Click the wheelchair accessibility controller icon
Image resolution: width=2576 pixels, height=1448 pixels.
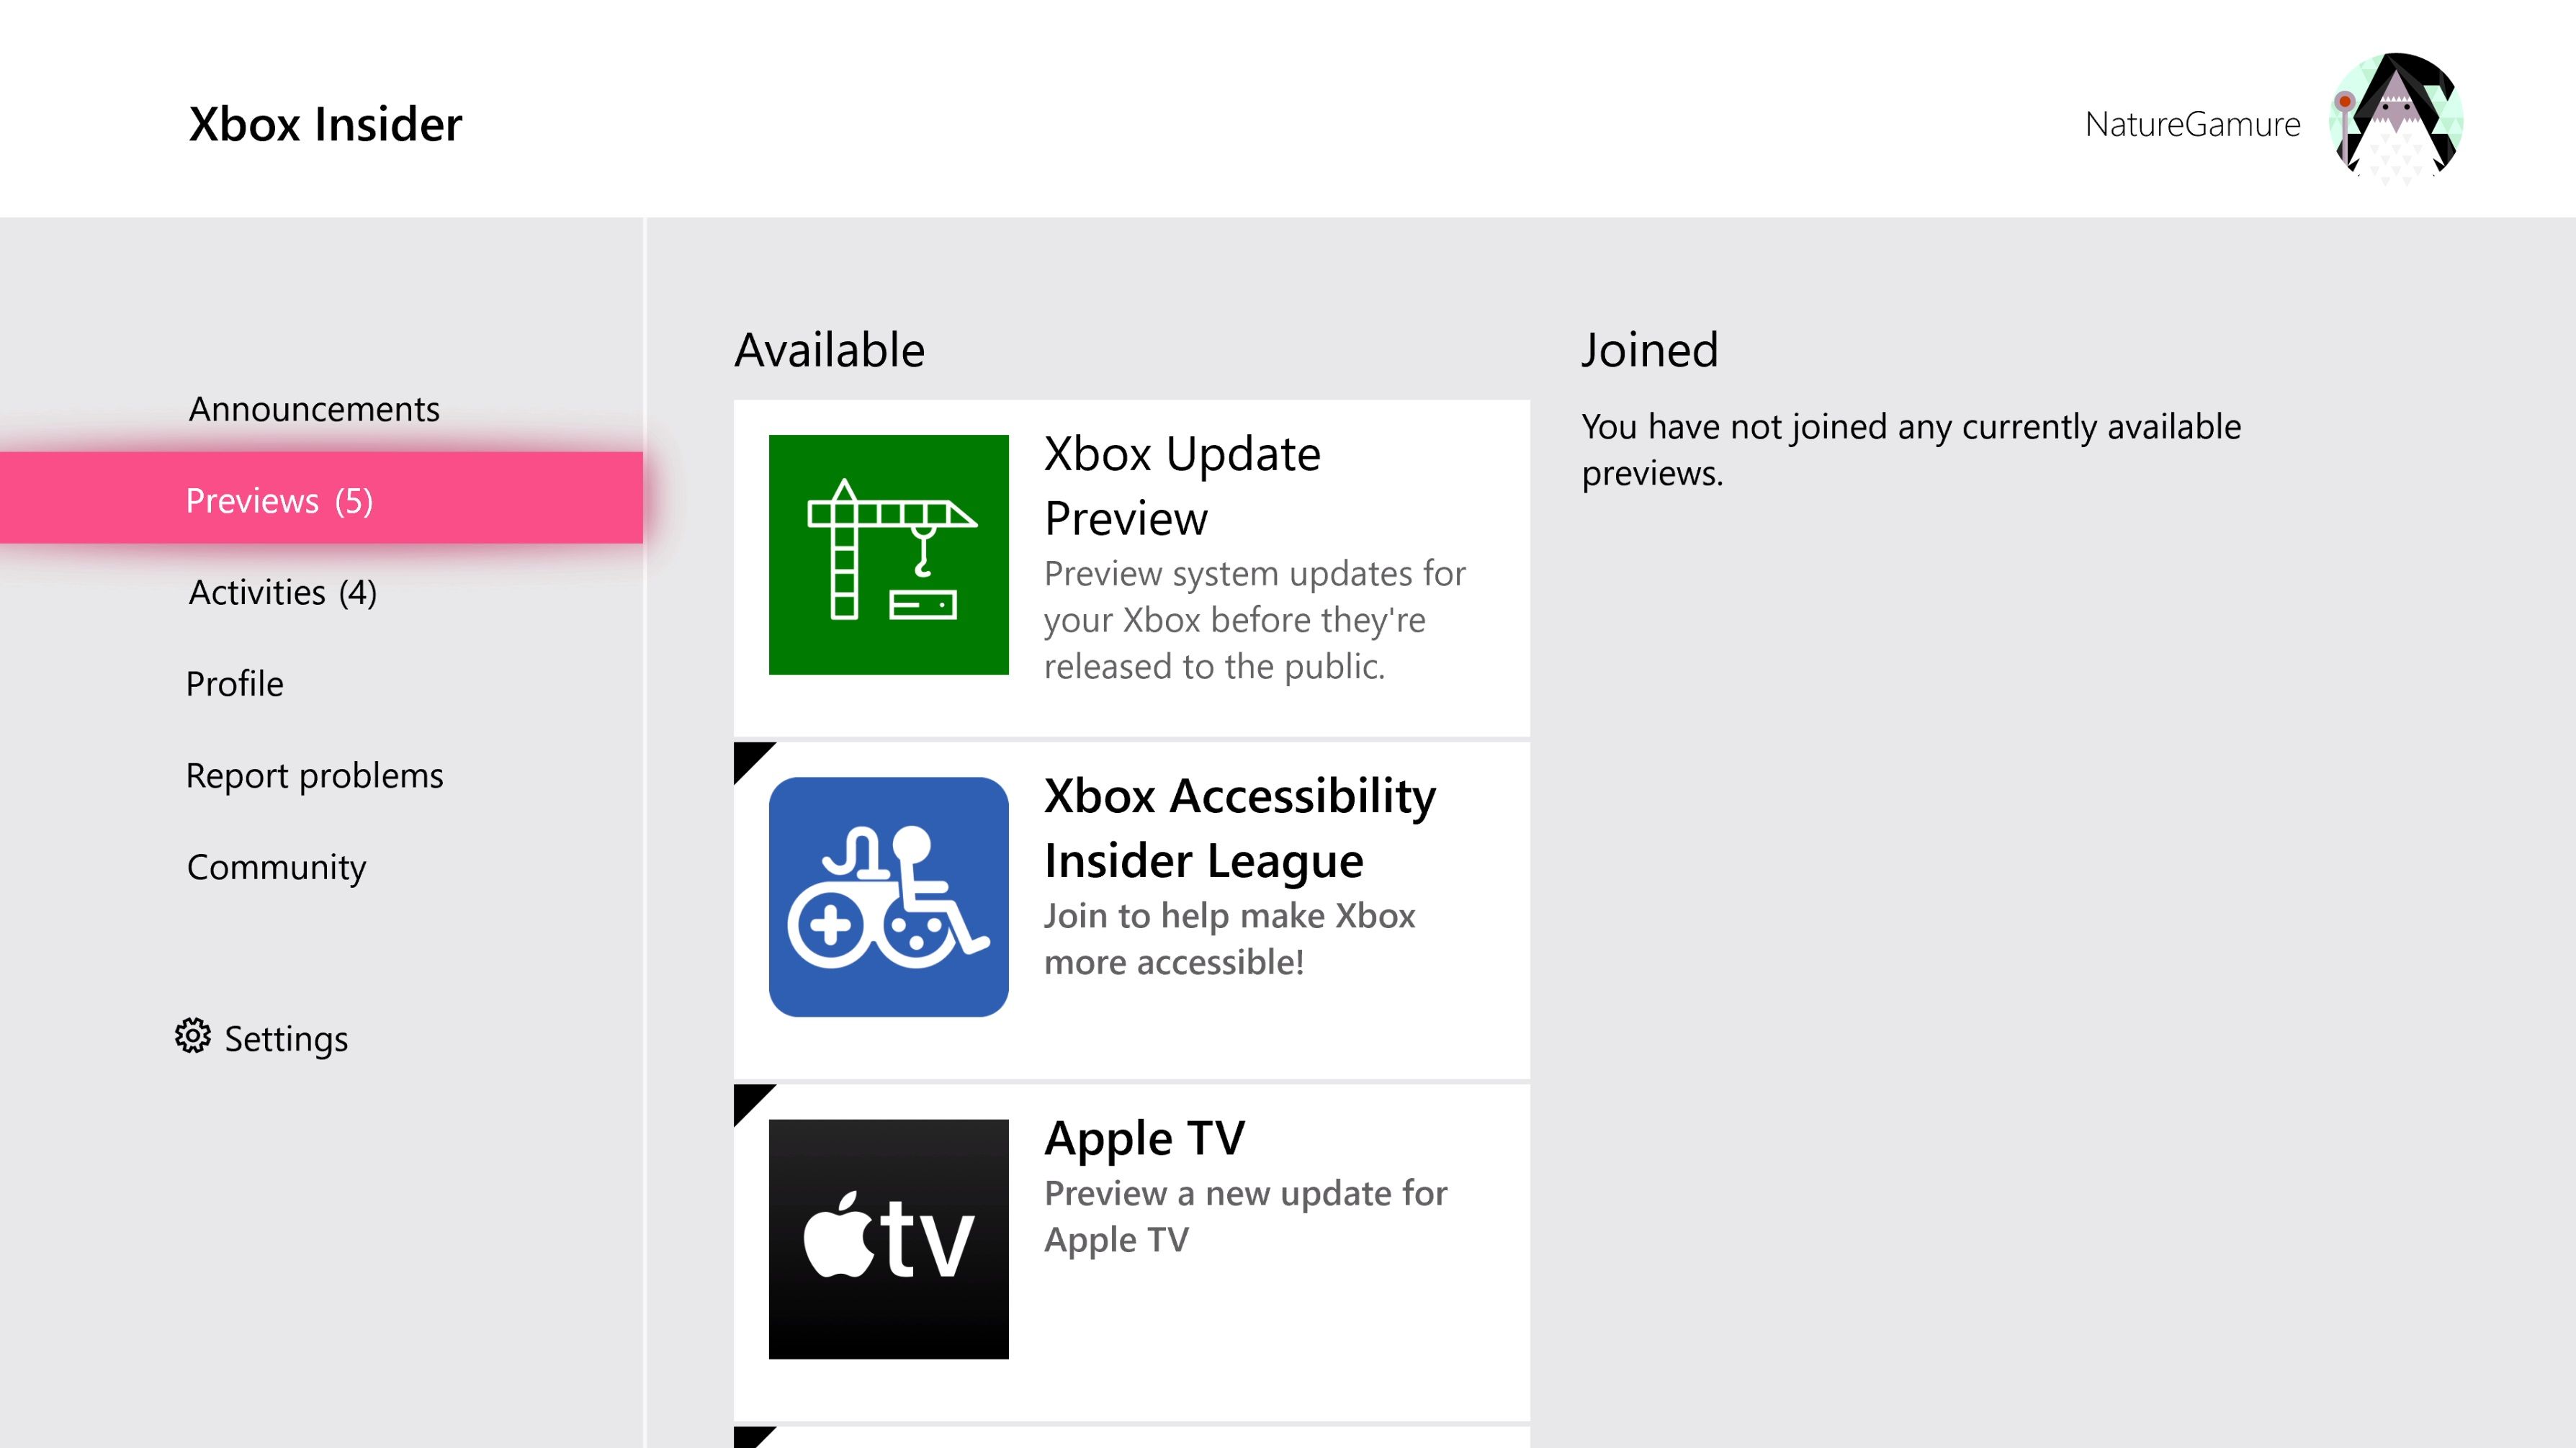888,896
